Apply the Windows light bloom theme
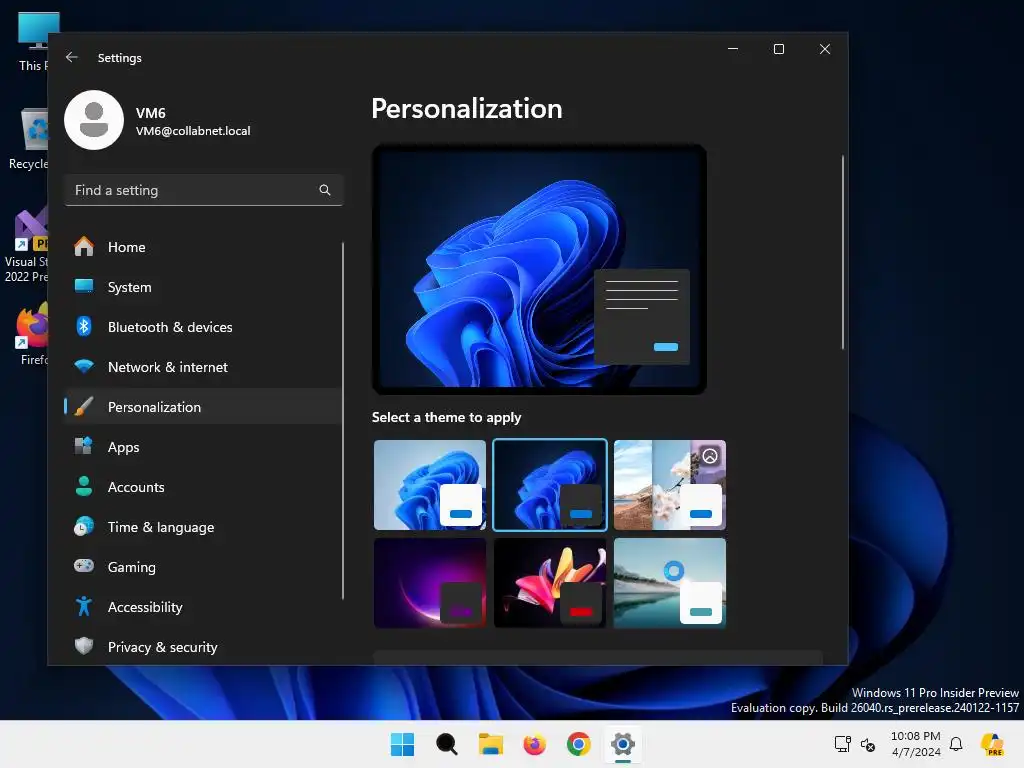This screenshot has width=1024, height=768. click(x=430, y=485)
